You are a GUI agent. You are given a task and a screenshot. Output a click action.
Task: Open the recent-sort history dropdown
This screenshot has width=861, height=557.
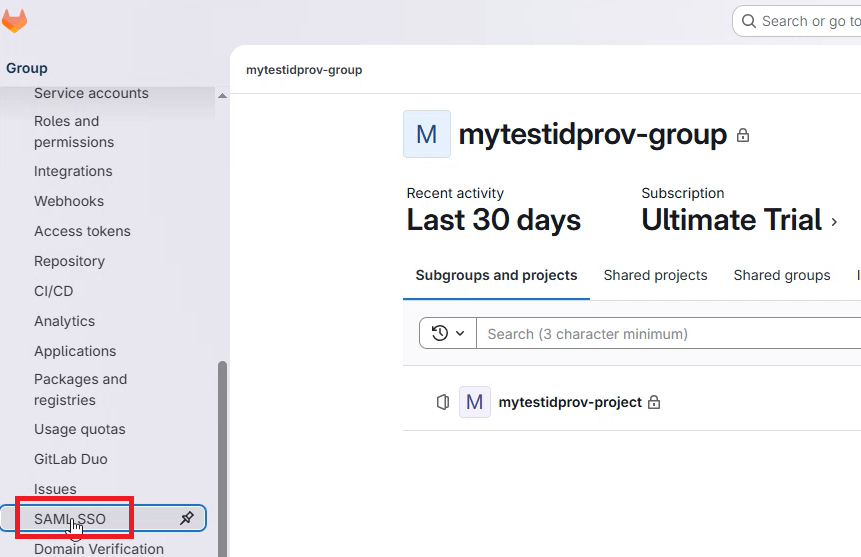click(x=448, y=333)
